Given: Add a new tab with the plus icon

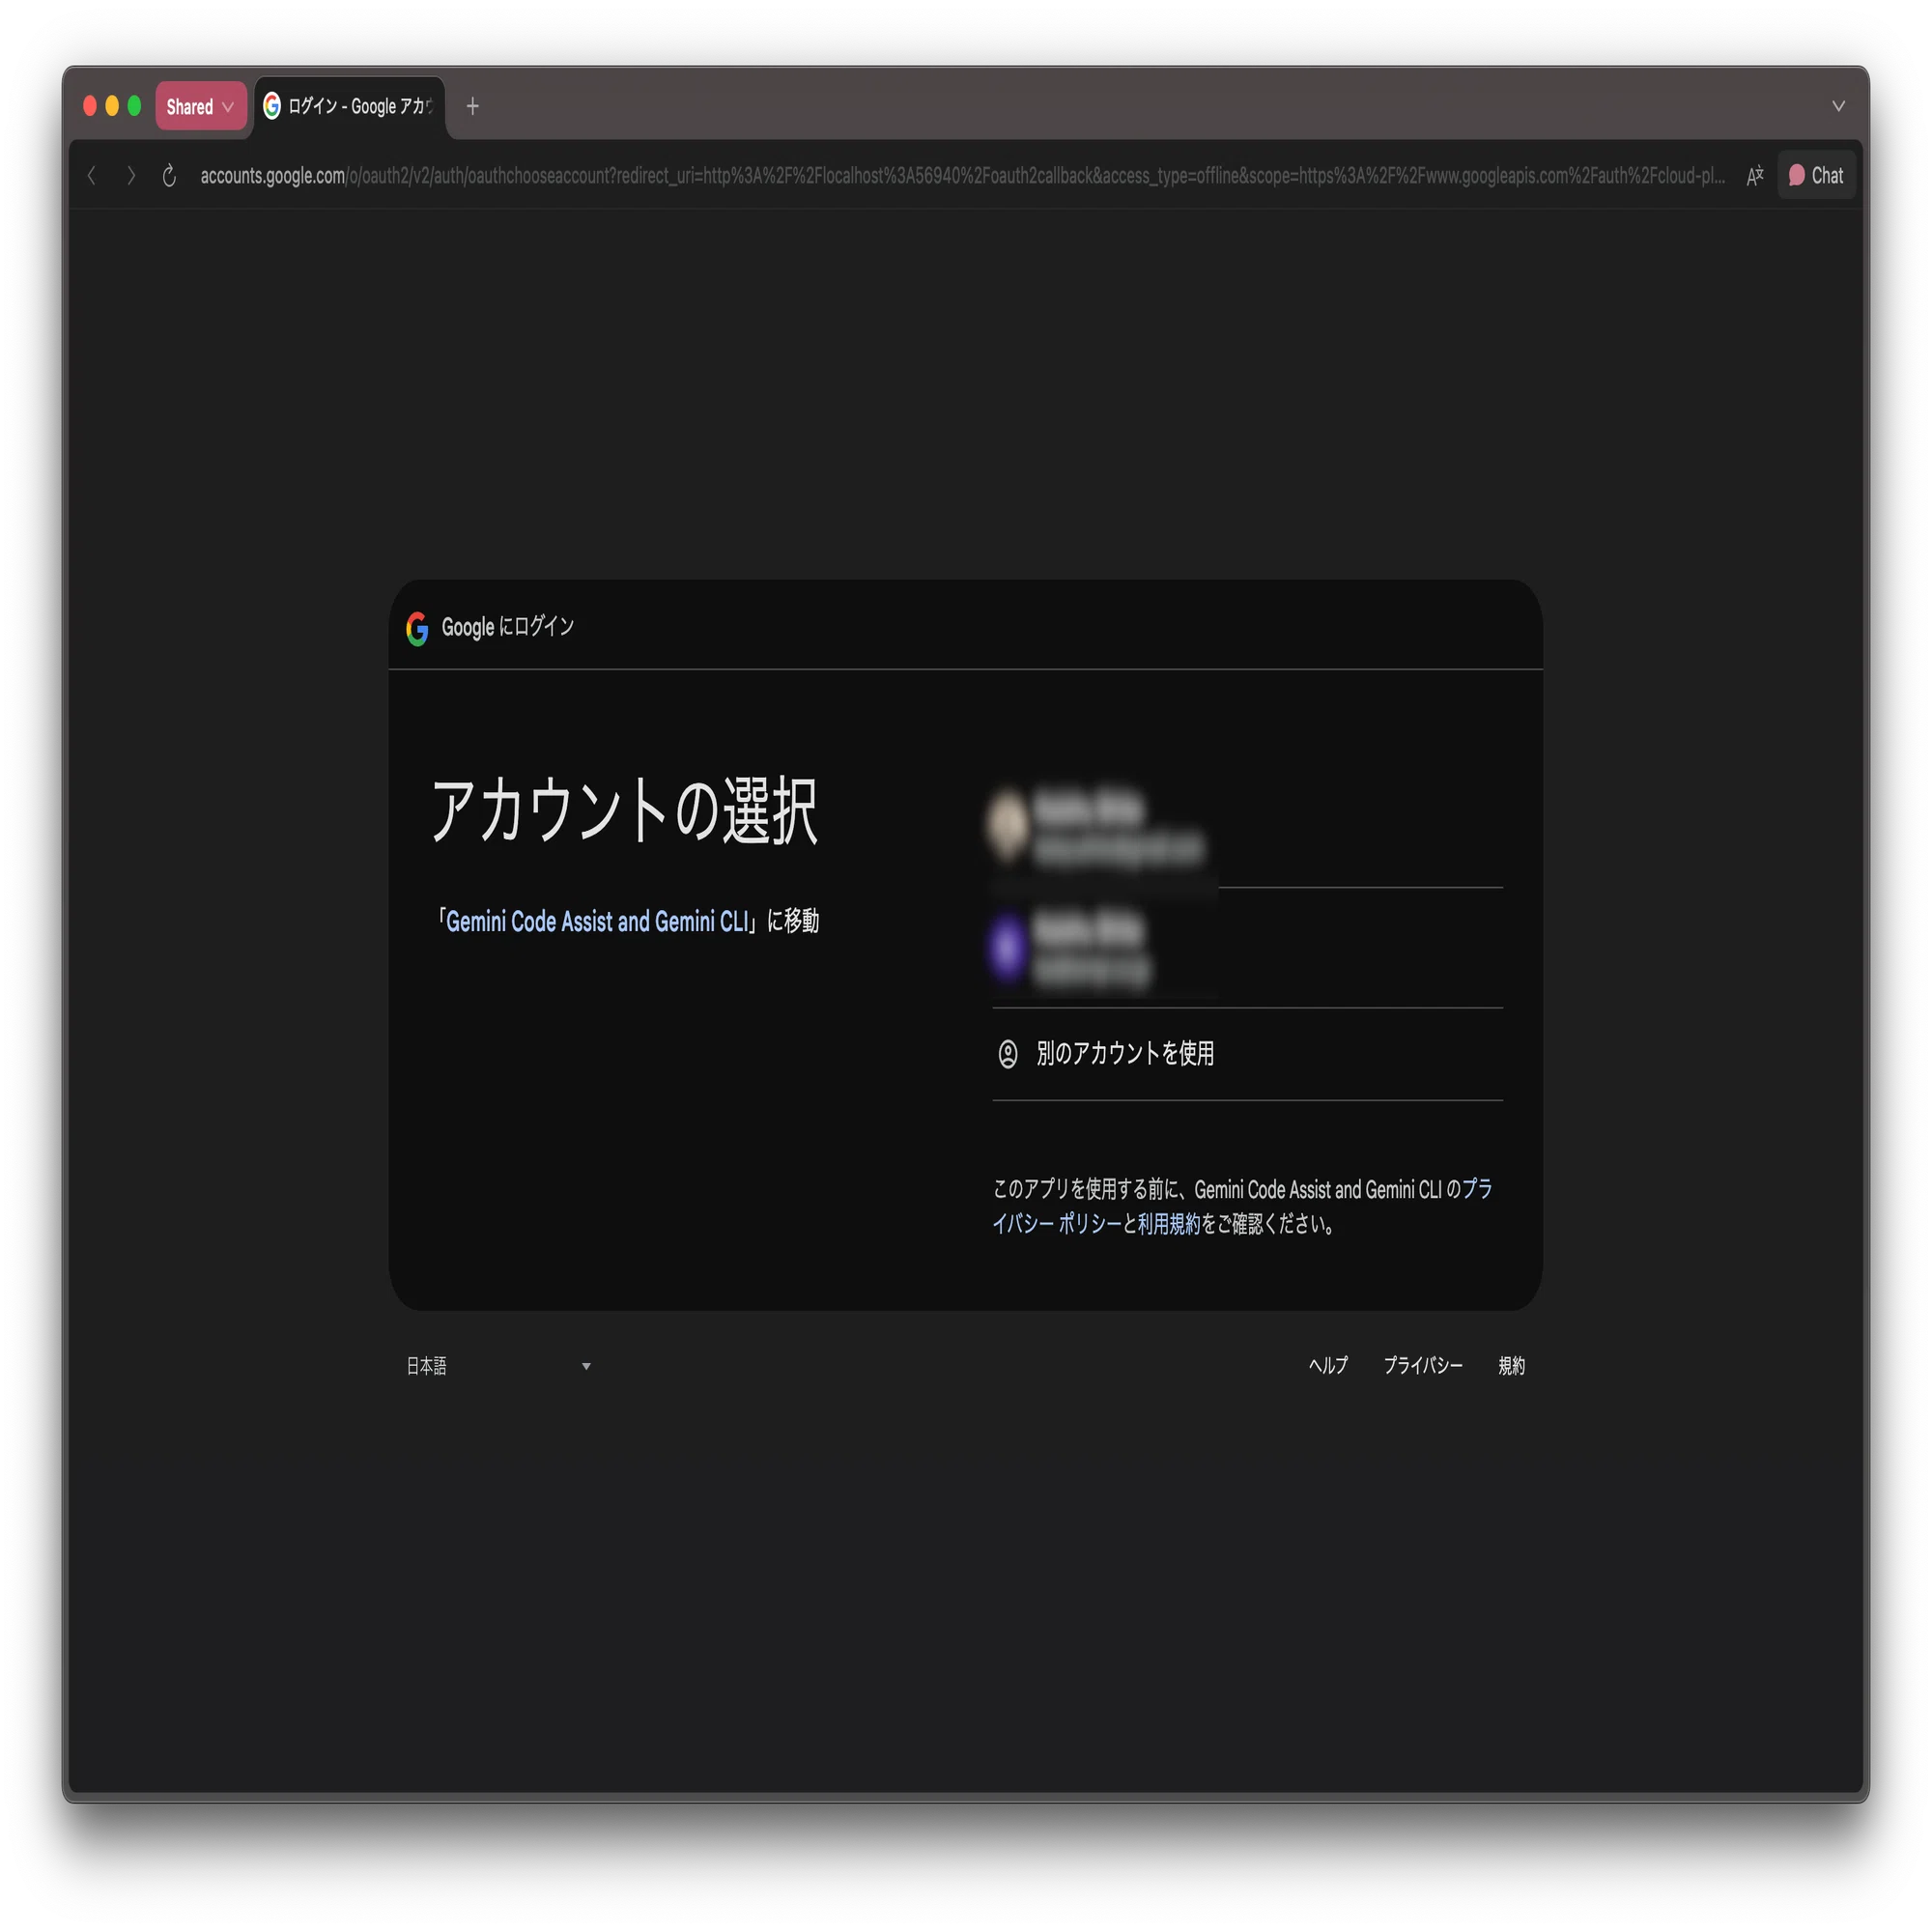Looking at the screenshot, I should pyautogui.click(x=473, y=106).
